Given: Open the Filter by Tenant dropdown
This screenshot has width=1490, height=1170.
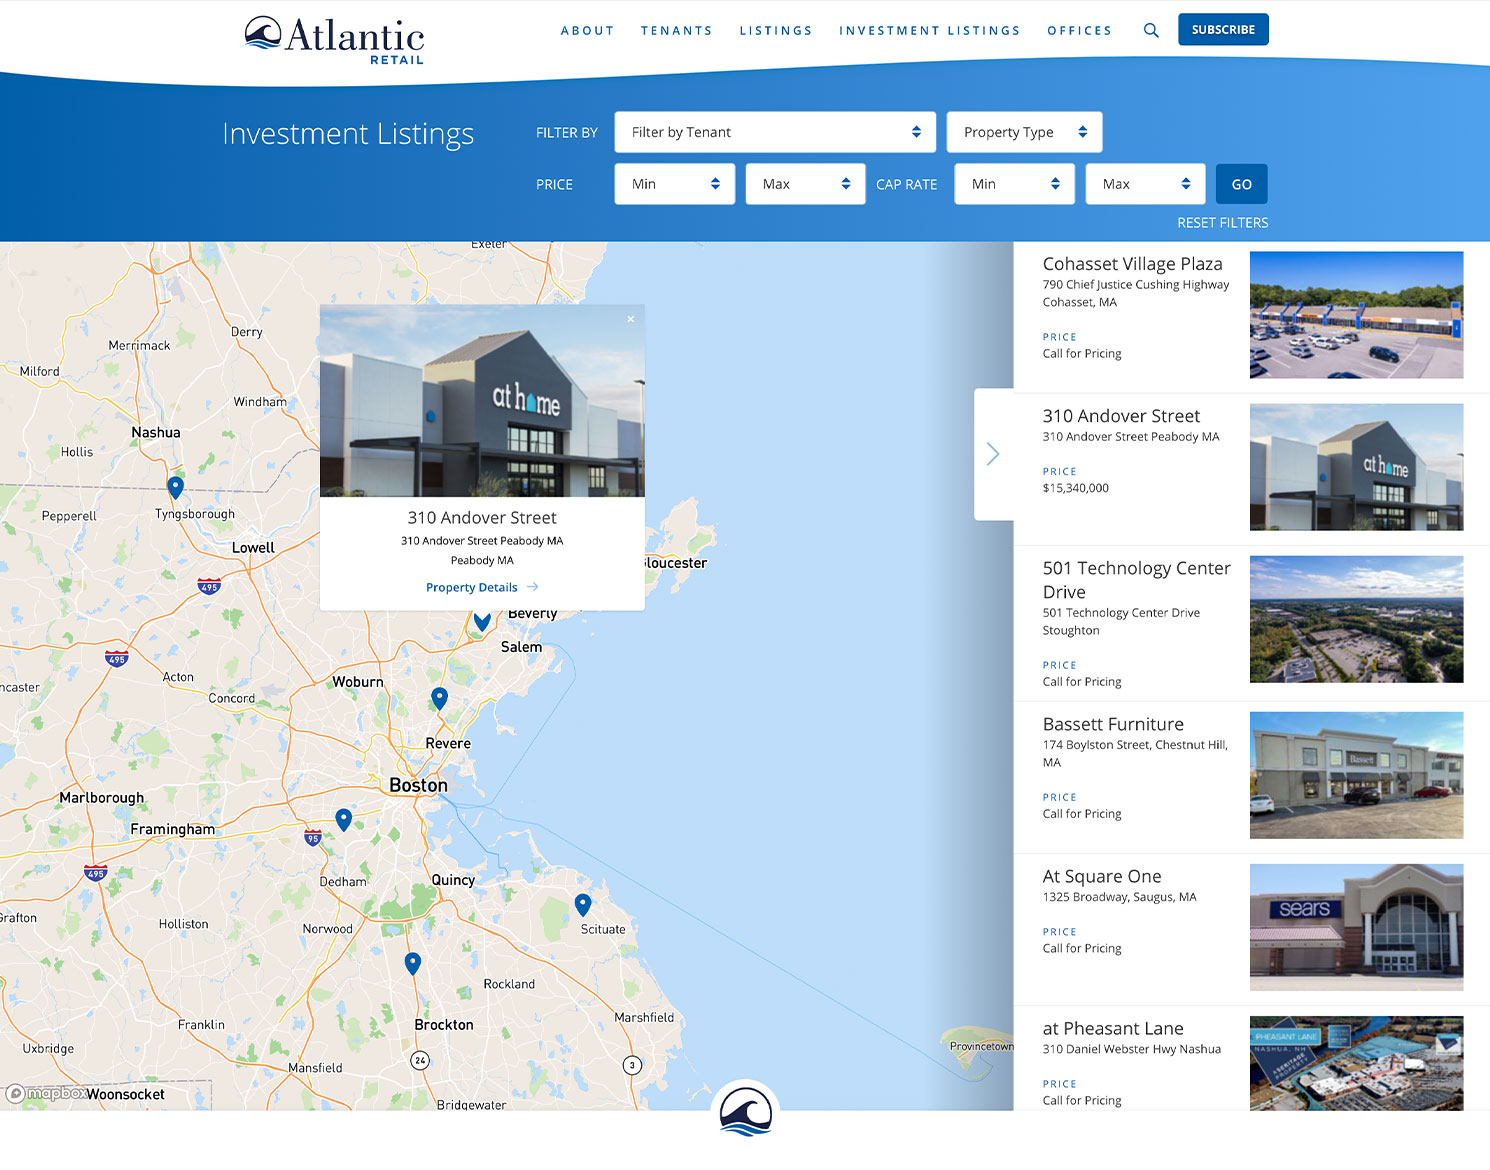Looking at the screenshot, I should click(x=775, y=132).
